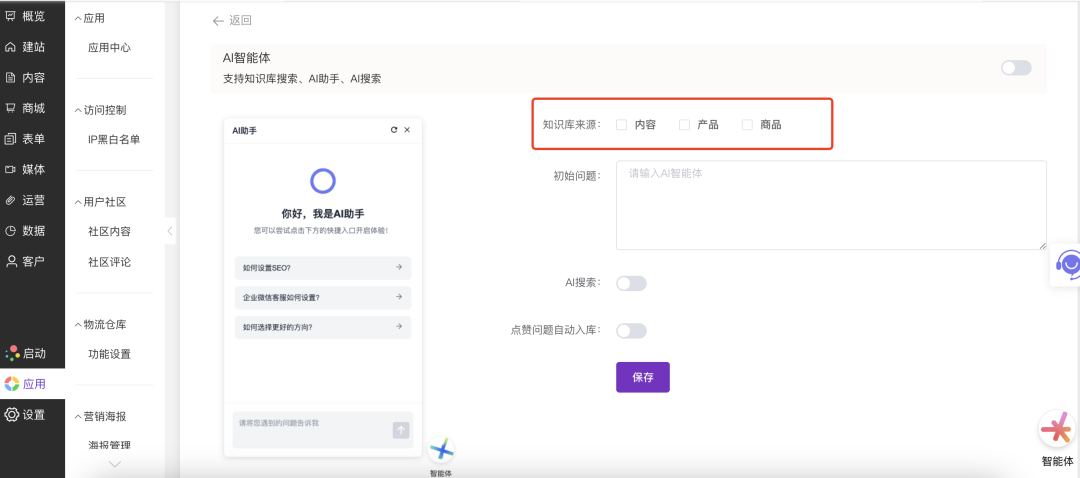1080x478 pixels.
Task: Click the 启动 launch item
Action: [x=25, y=353]
